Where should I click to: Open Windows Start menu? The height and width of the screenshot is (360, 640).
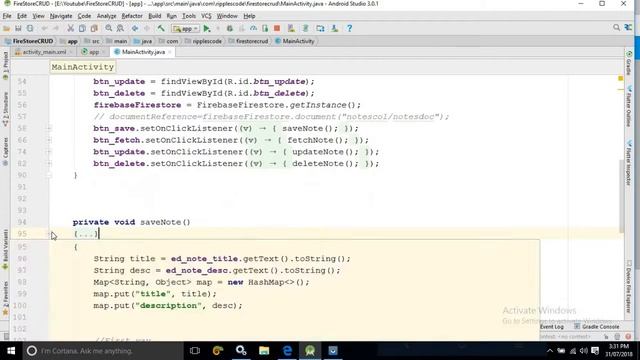click(x=11, y=351)
